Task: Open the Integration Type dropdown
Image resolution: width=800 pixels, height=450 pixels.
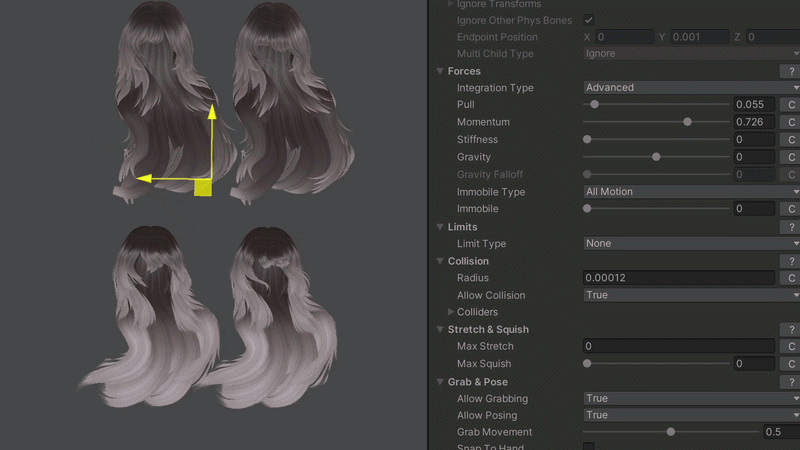Action: [690, 88]
